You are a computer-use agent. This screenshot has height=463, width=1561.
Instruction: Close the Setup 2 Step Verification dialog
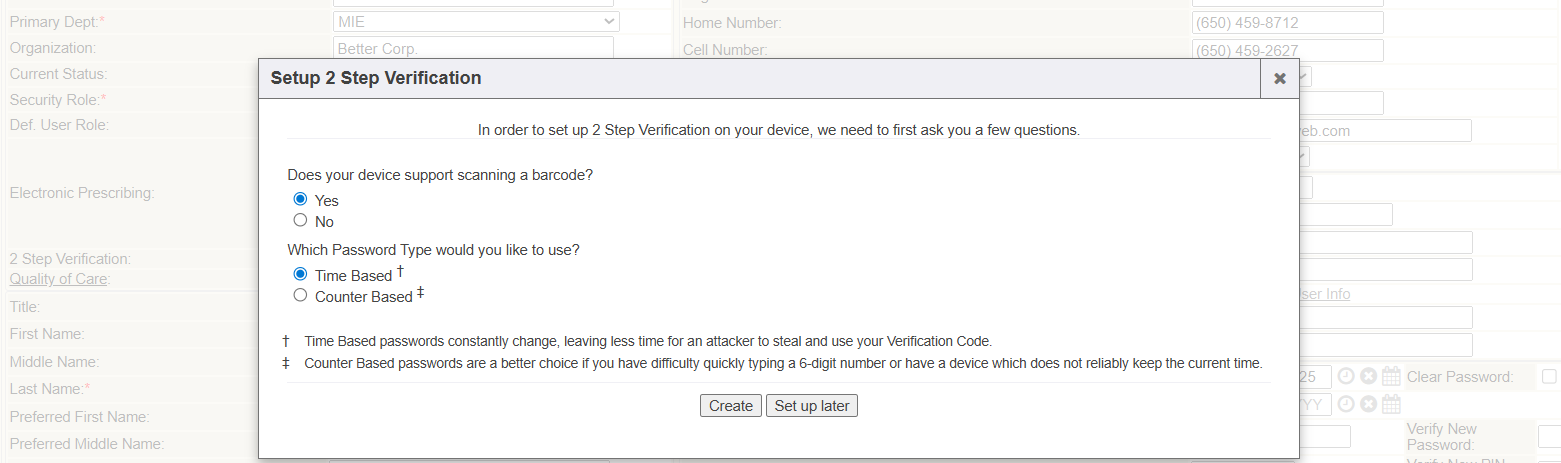(1279, 79)
